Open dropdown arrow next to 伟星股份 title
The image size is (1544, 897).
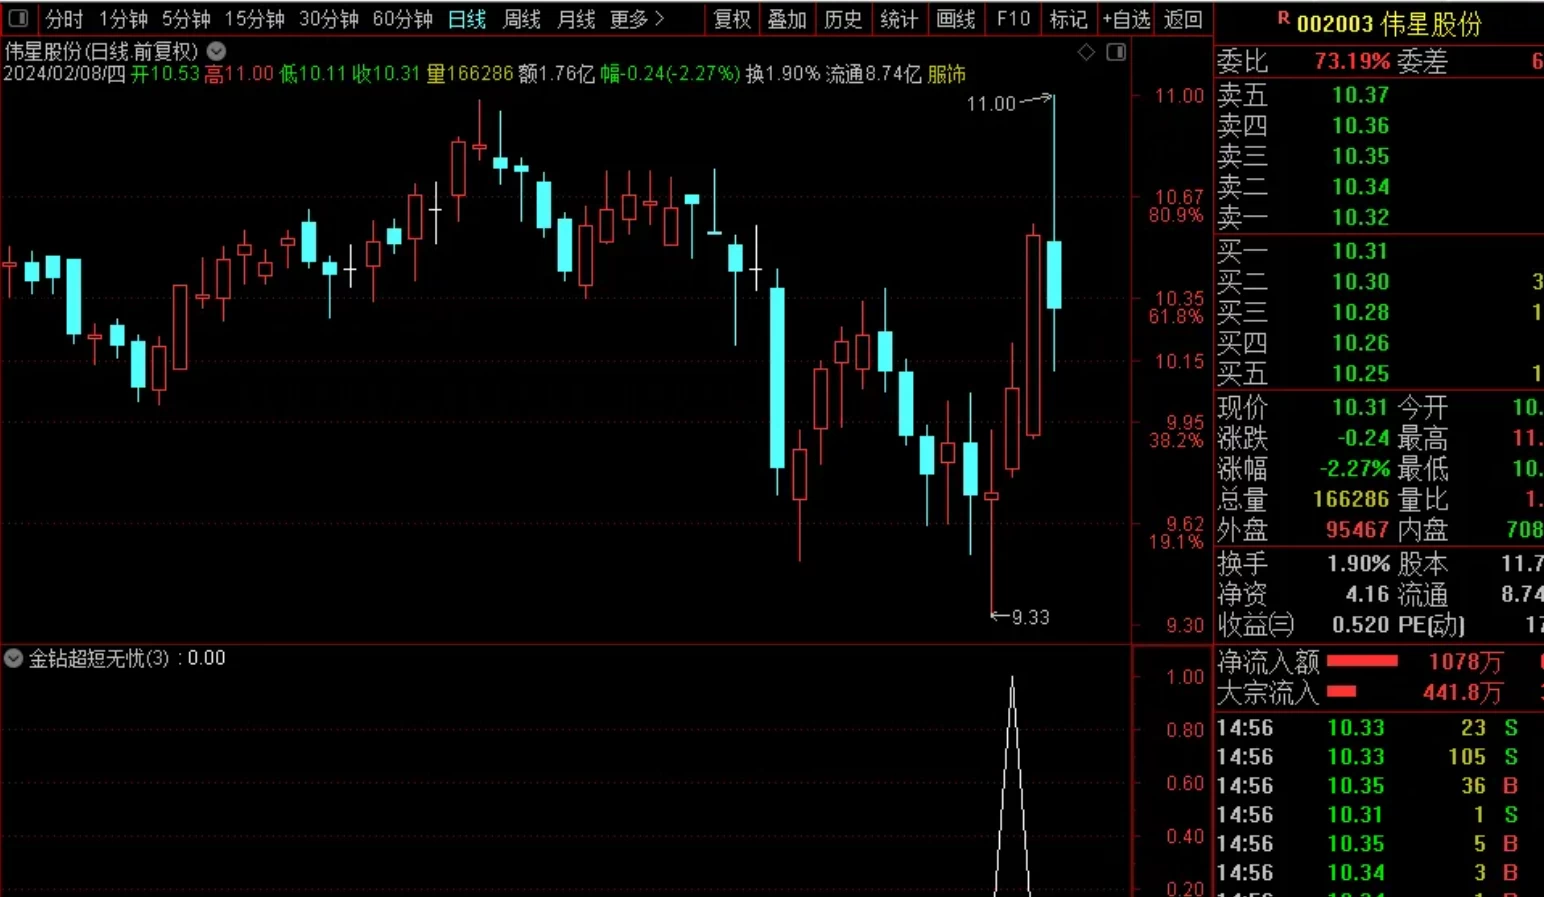pyautogui.click(x=216, y=51)
